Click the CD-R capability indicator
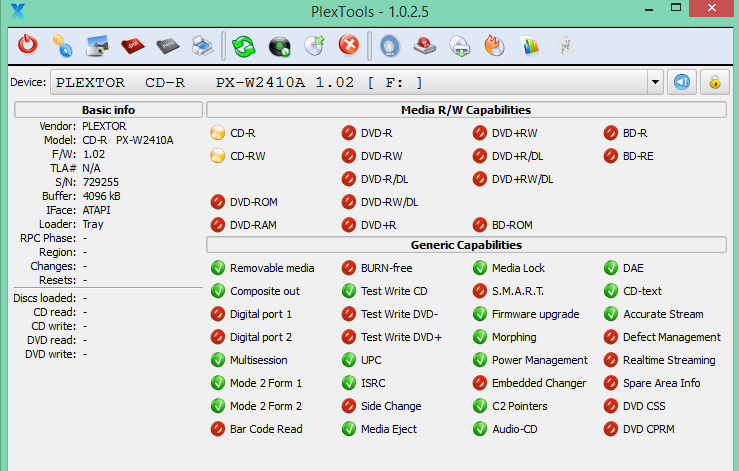Image resolution: width=739 pixels, height=471 pixels. click(x=217, y=133)
